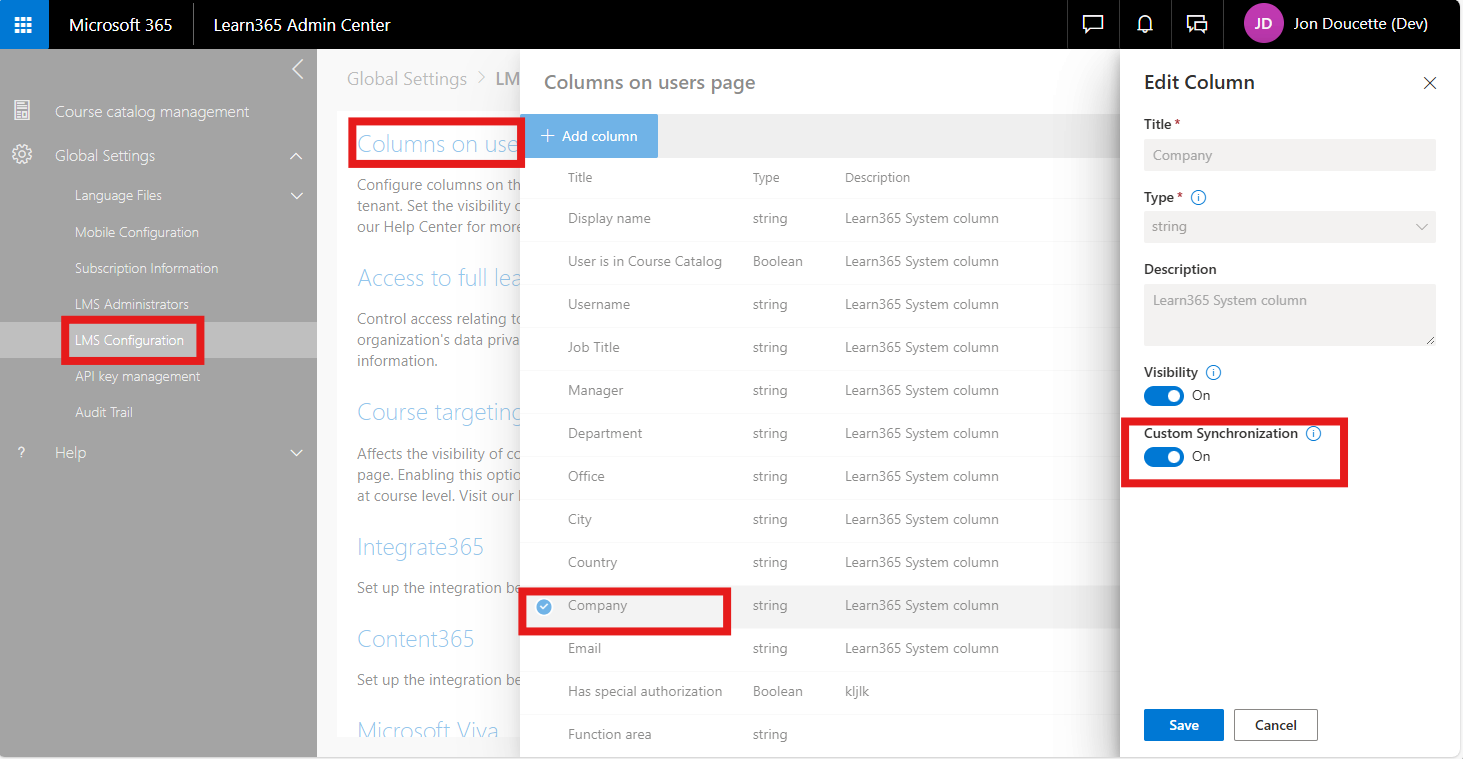
Task: Show info for the Type field
Action: [1199, 197]
